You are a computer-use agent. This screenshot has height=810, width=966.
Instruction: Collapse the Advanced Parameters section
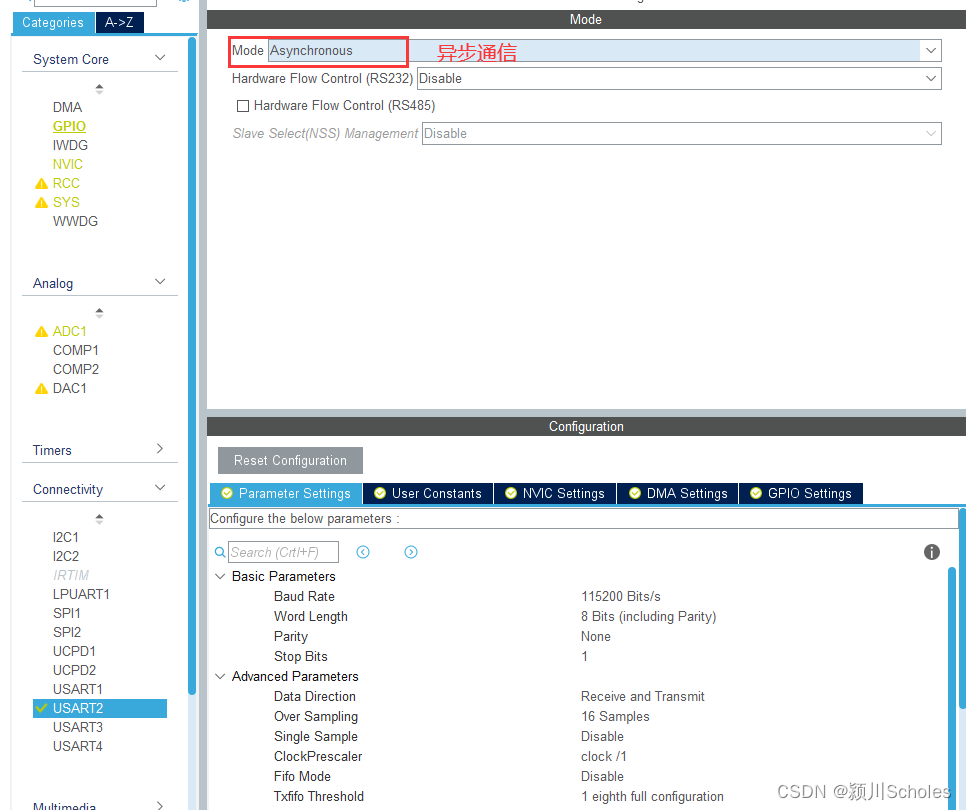220,676
